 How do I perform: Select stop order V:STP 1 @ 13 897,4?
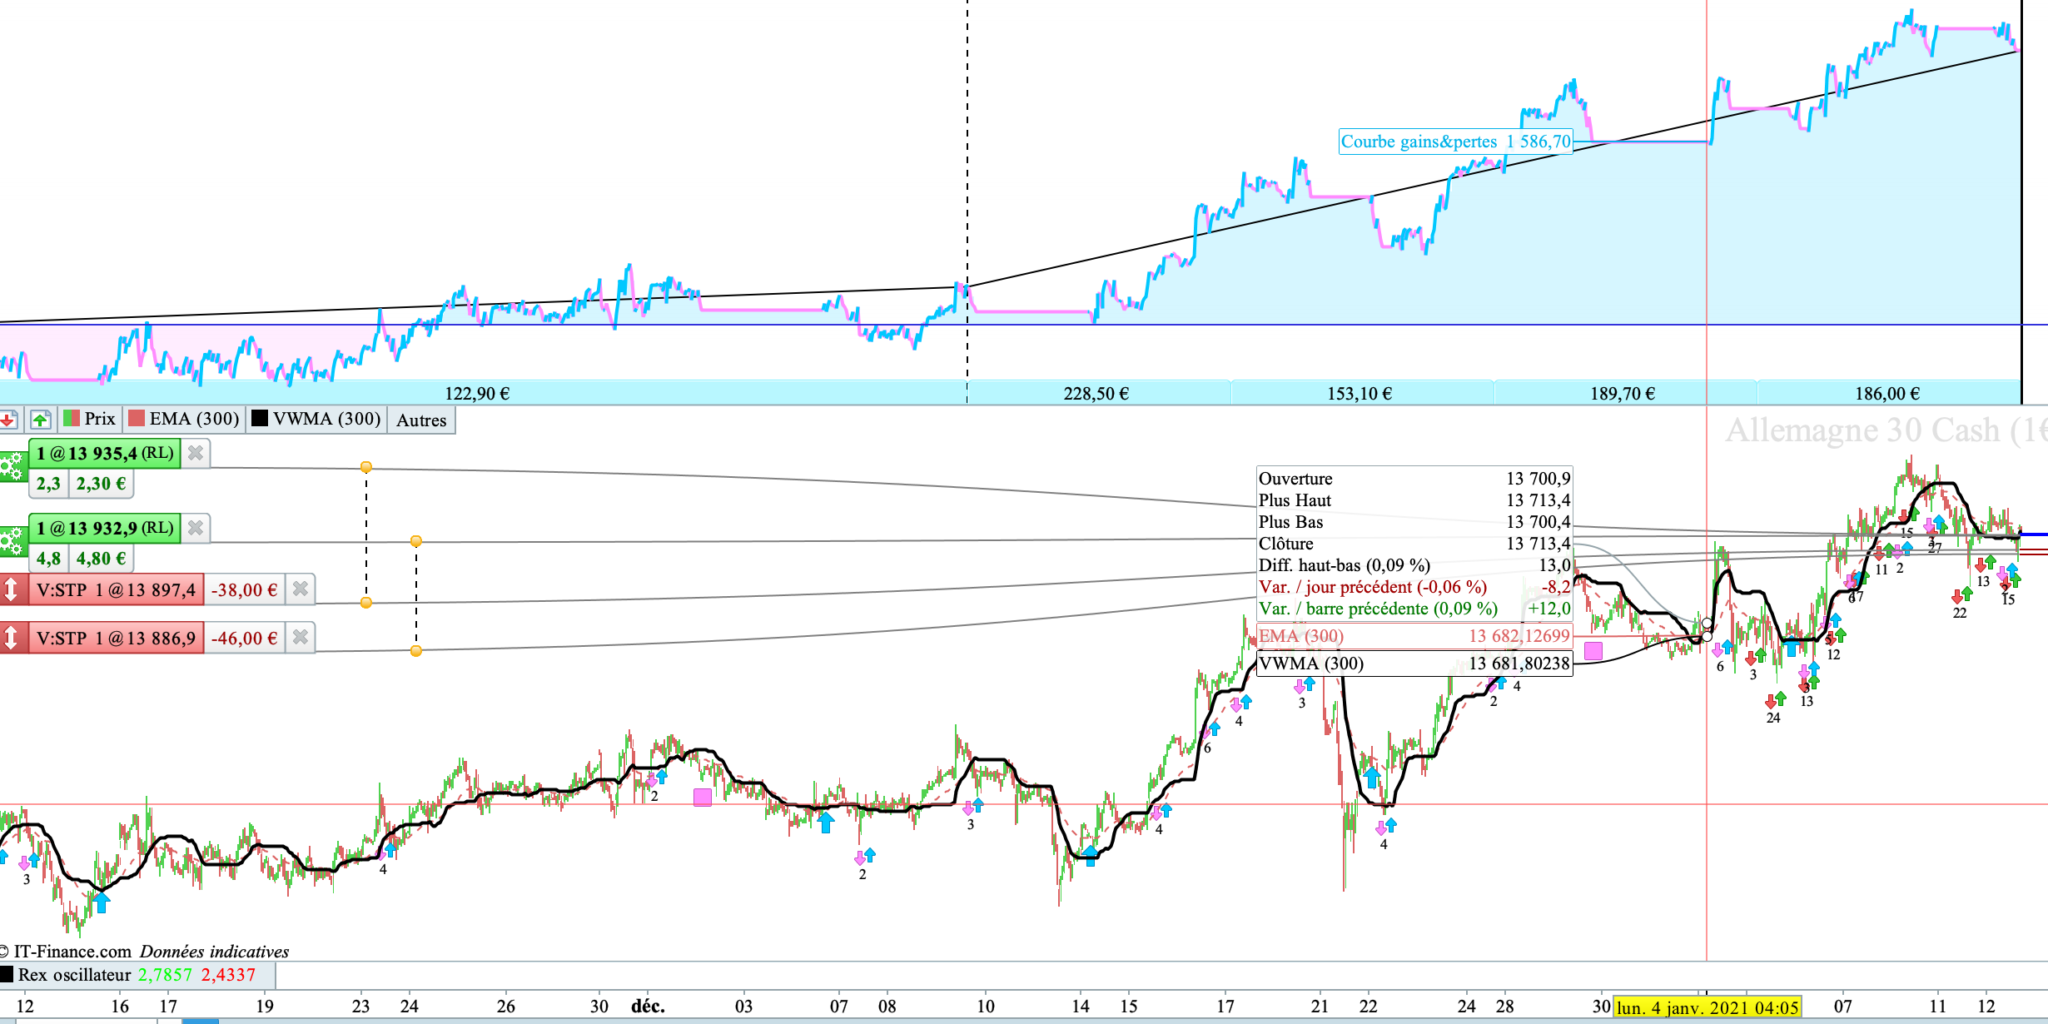pyautogui.click(x=116, y=590)
